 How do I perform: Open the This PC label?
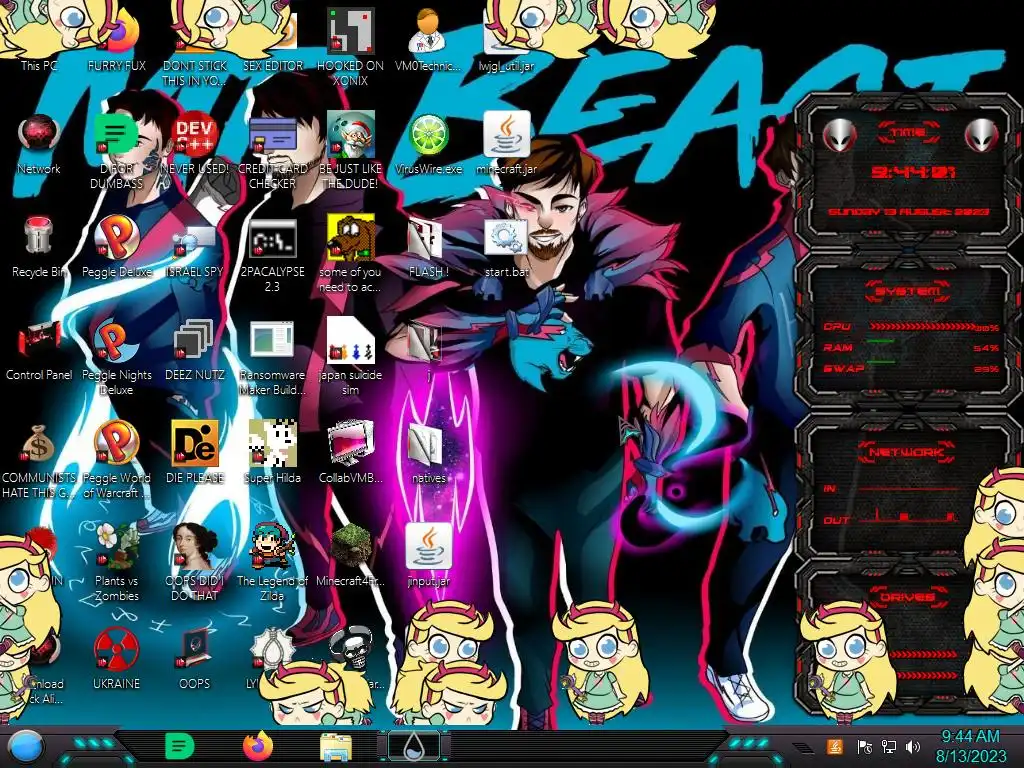39,65
